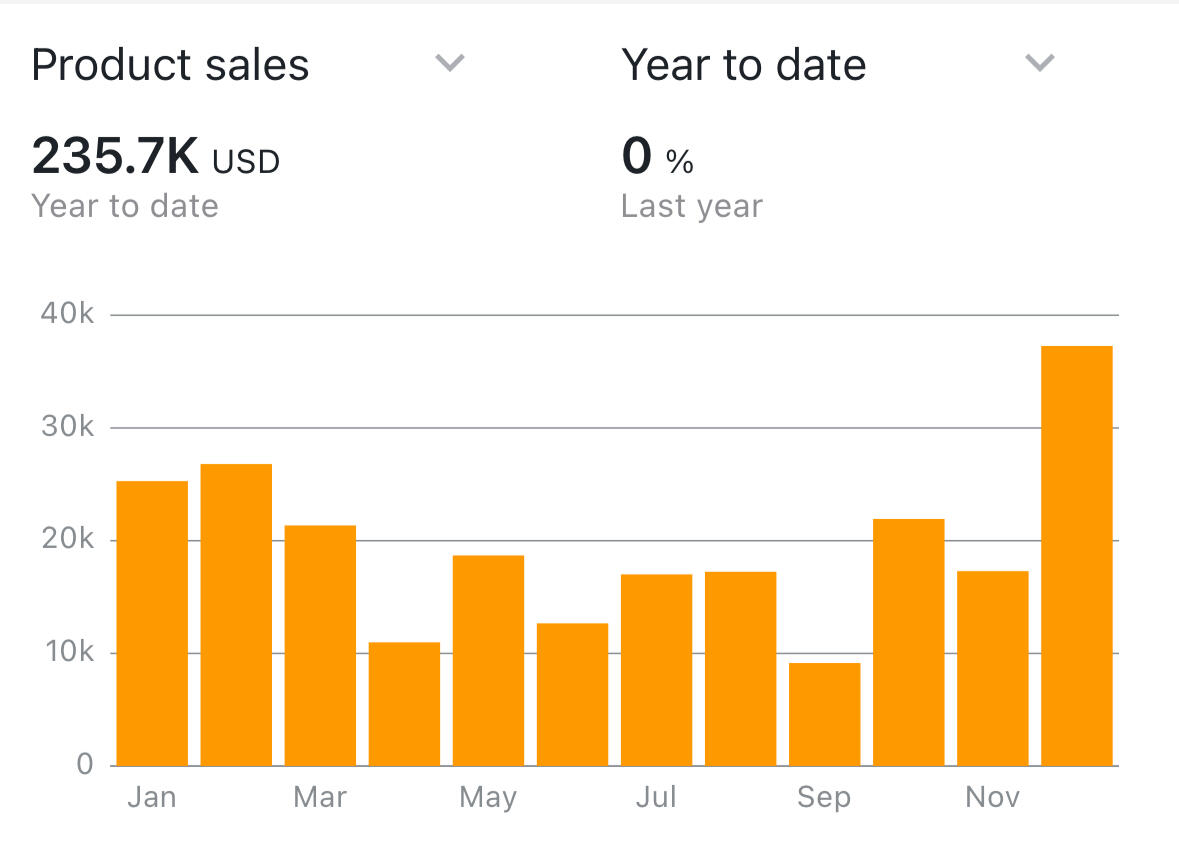Select the February sales bar
1179x850 pixels.
[236, 615]
